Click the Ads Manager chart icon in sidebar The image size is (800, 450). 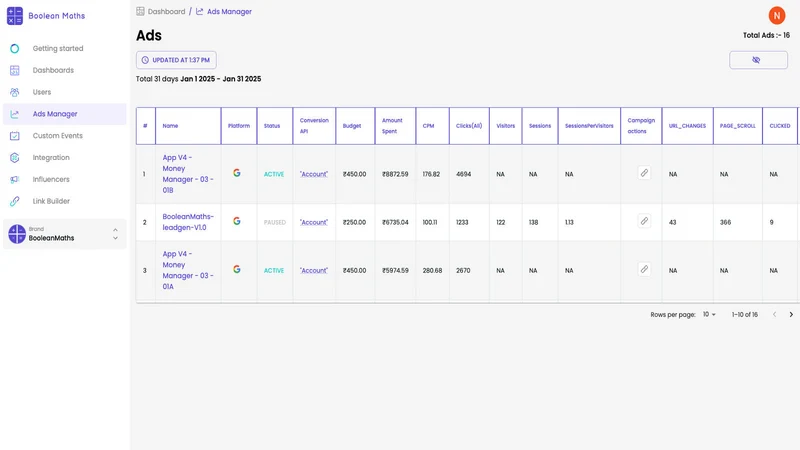coord(15,114)
